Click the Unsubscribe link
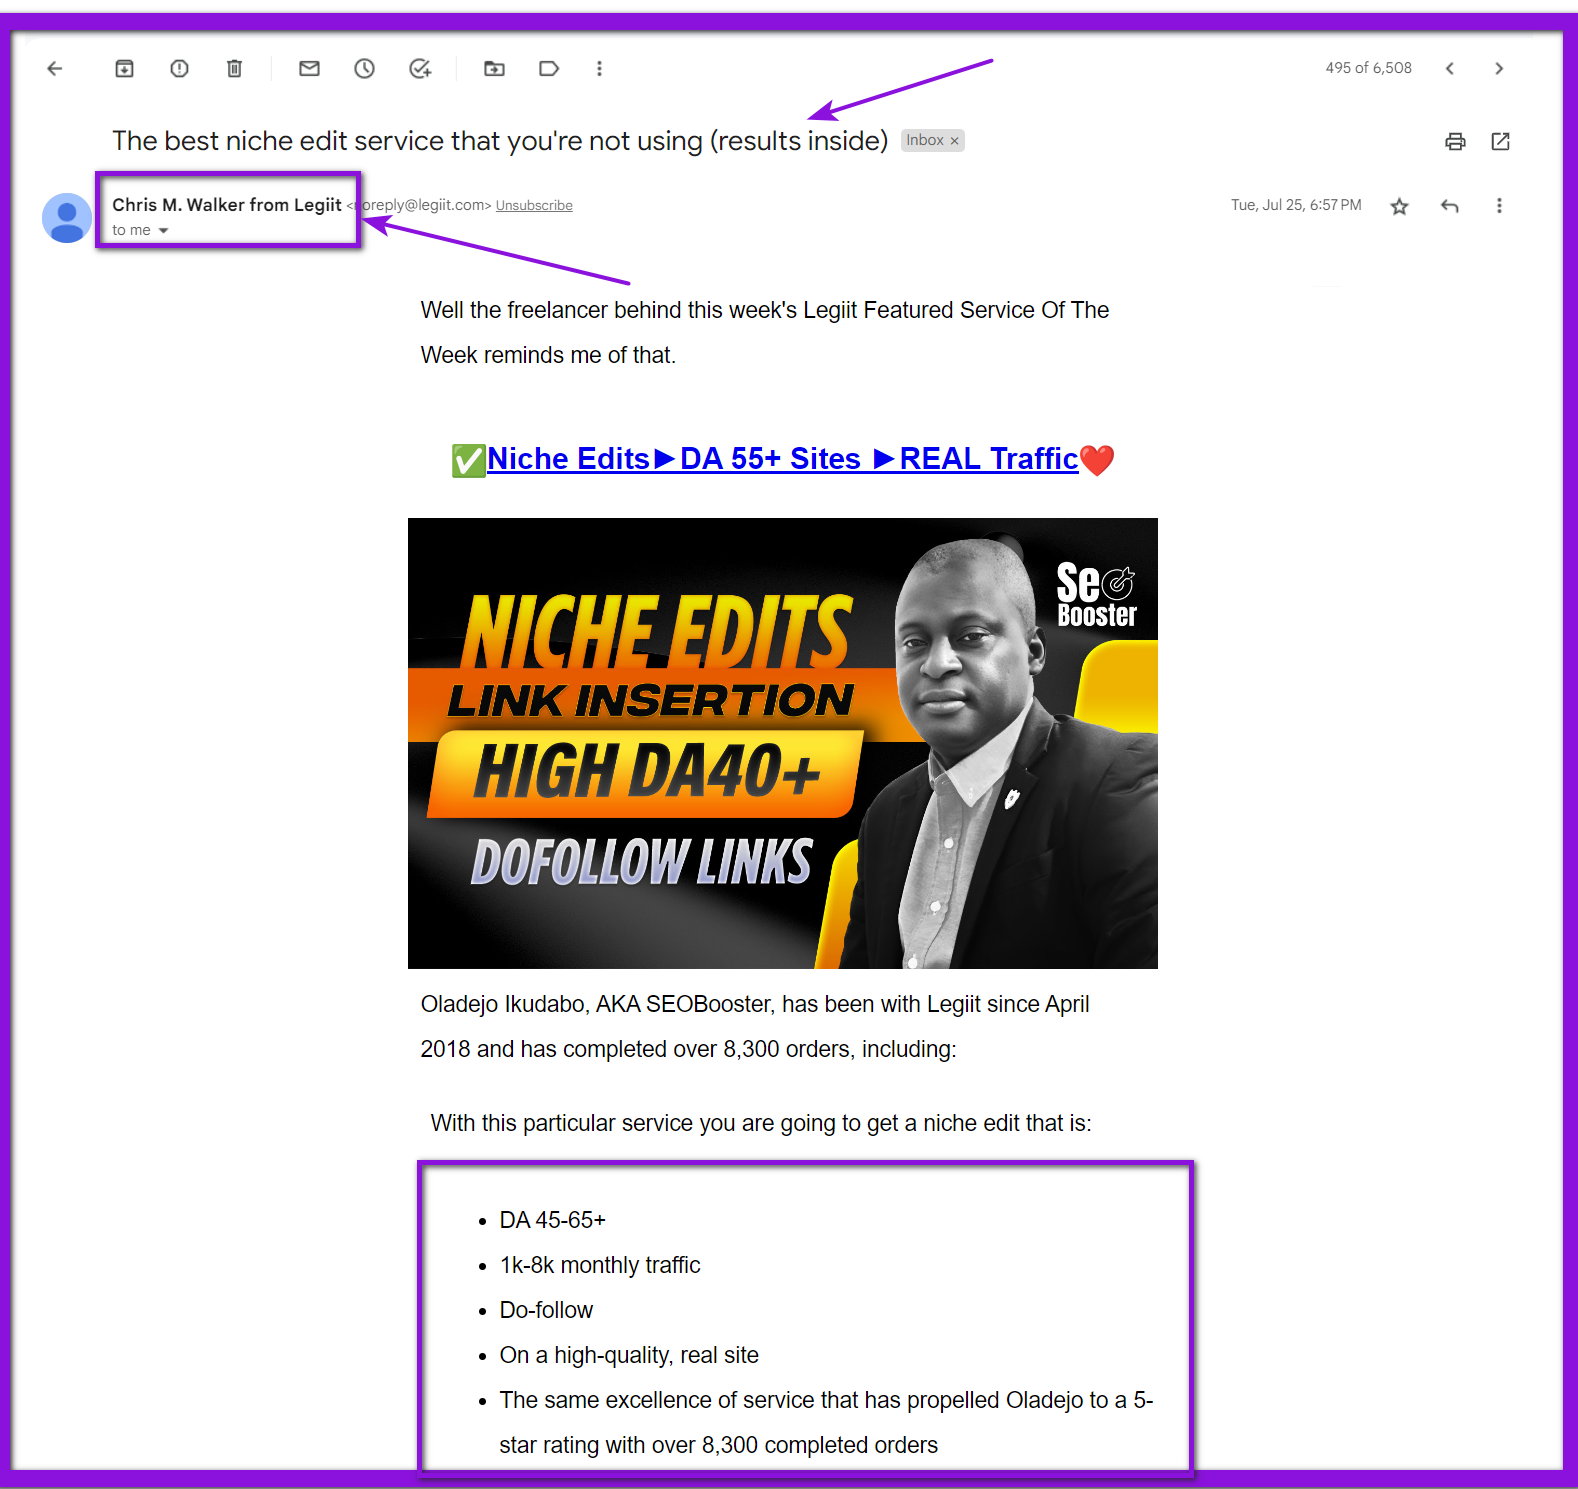The image size is (1578, 1489). pyautogui.click(x=534, y=206)
